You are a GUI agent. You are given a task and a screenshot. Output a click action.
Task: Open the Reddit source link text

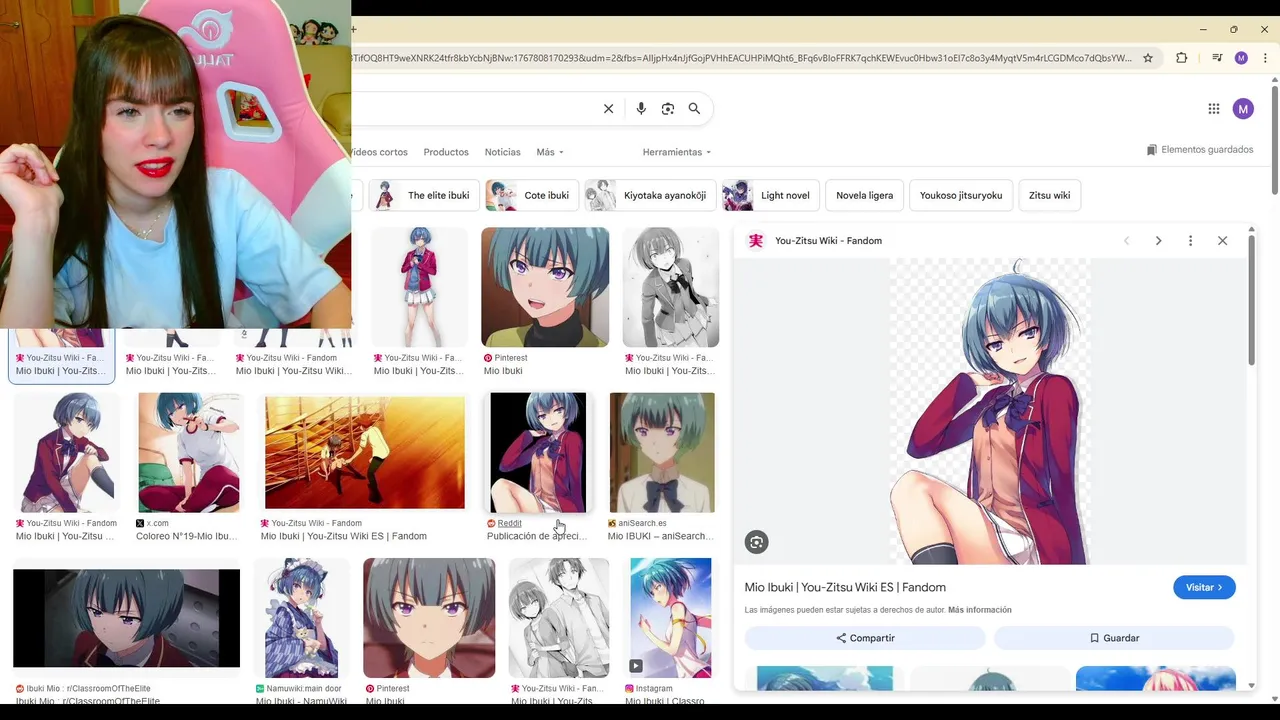coord(510,523)
